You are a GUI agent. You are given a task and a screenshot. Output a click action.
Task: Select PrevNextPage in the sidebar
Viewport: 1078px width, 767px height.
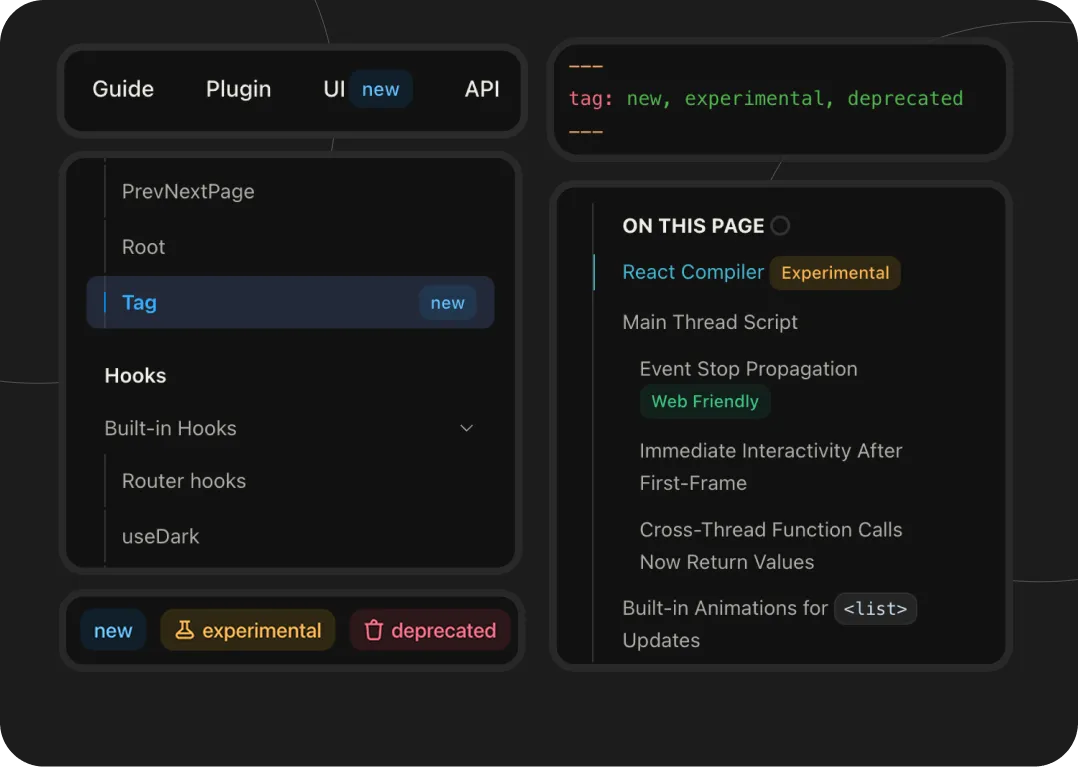[x=188, y=191]
